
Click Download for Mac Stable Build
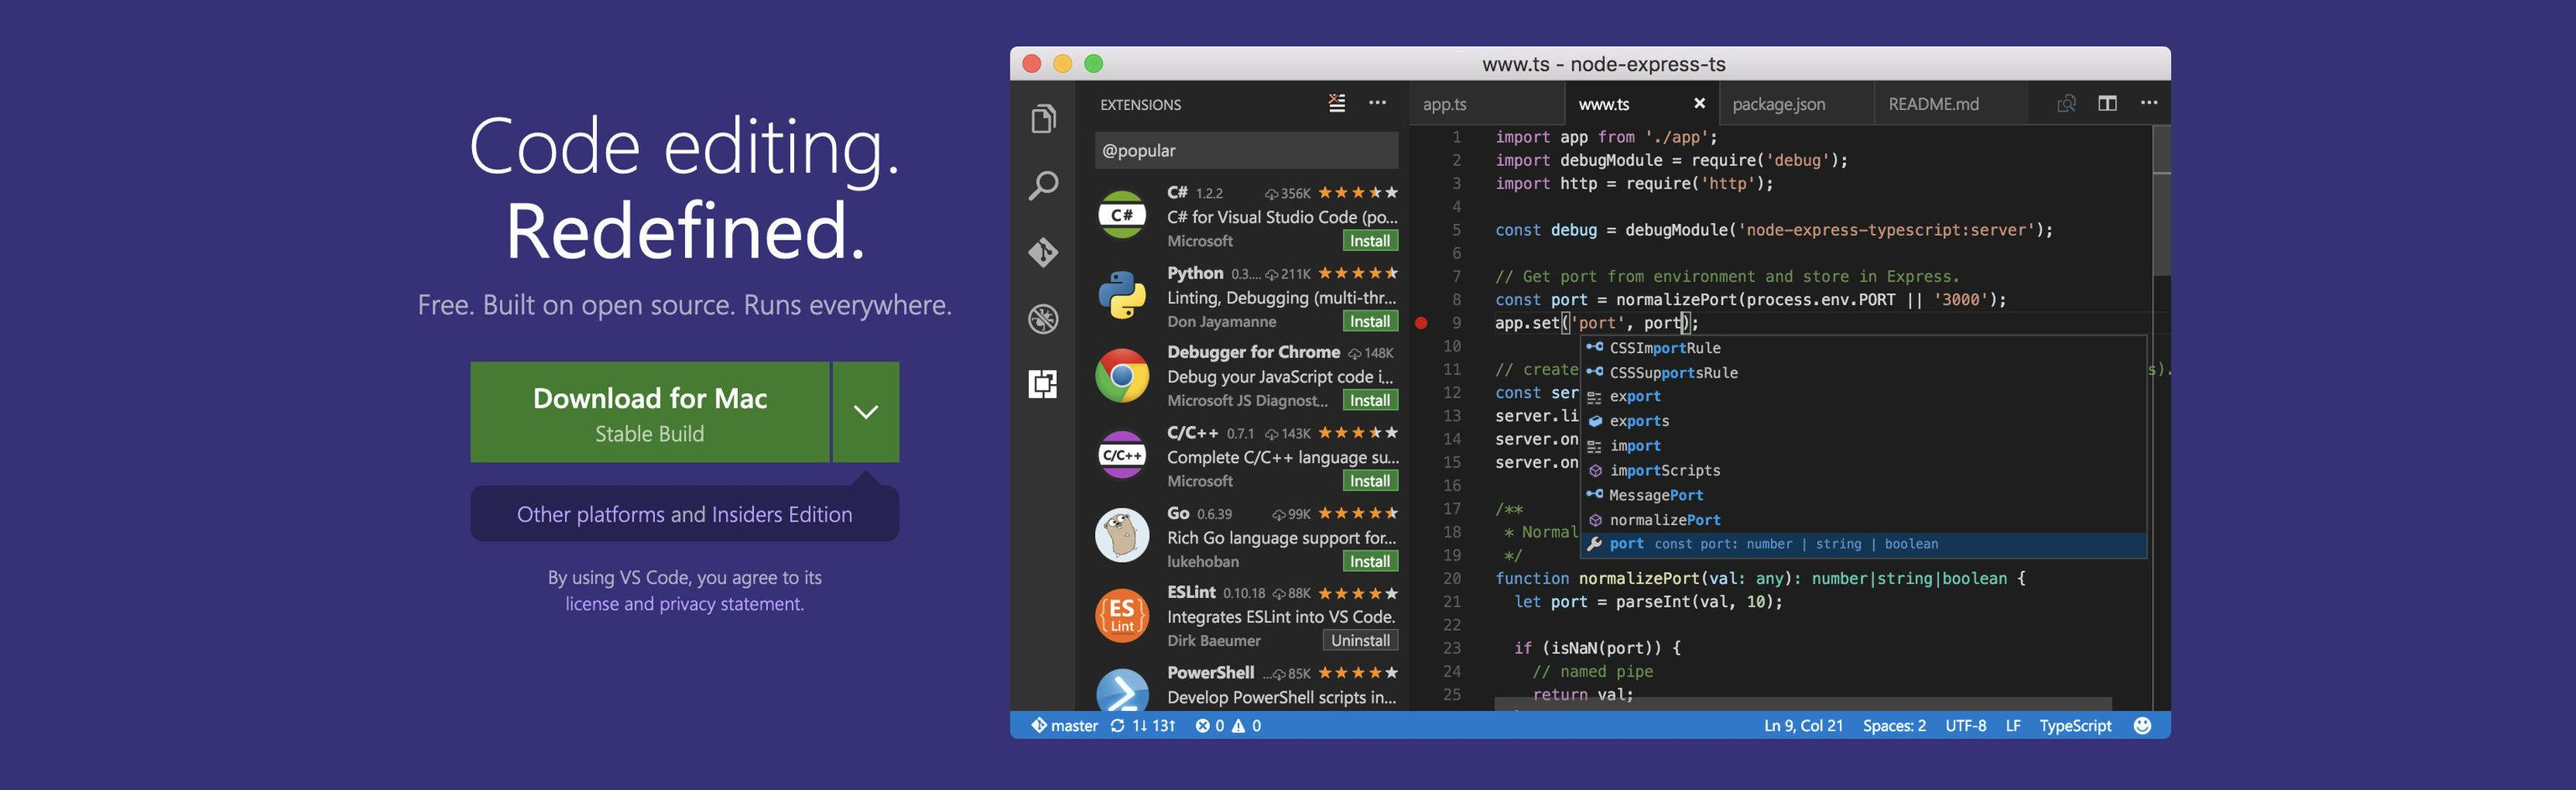[x=650, y=412]
